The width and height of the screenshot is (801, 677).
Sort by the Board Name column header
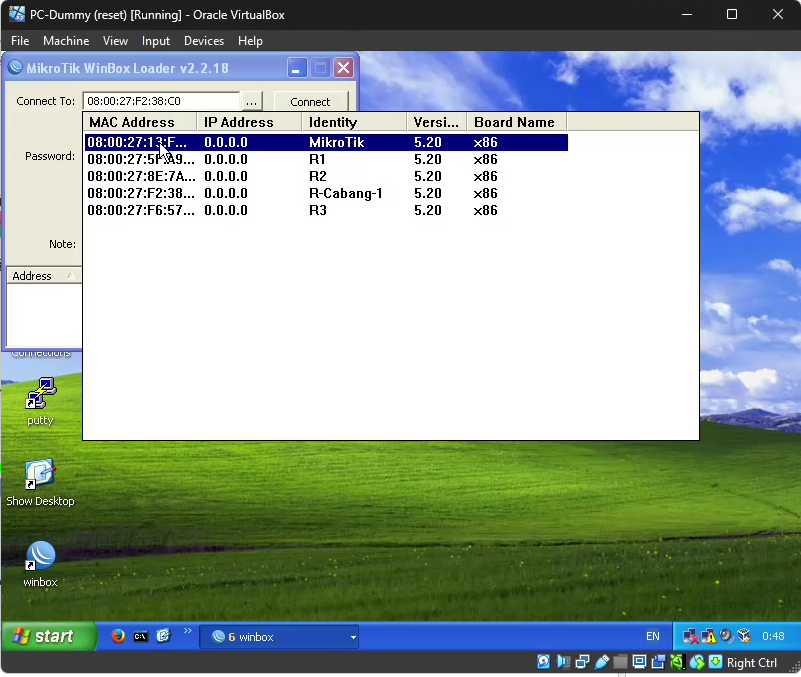(516, 122)
